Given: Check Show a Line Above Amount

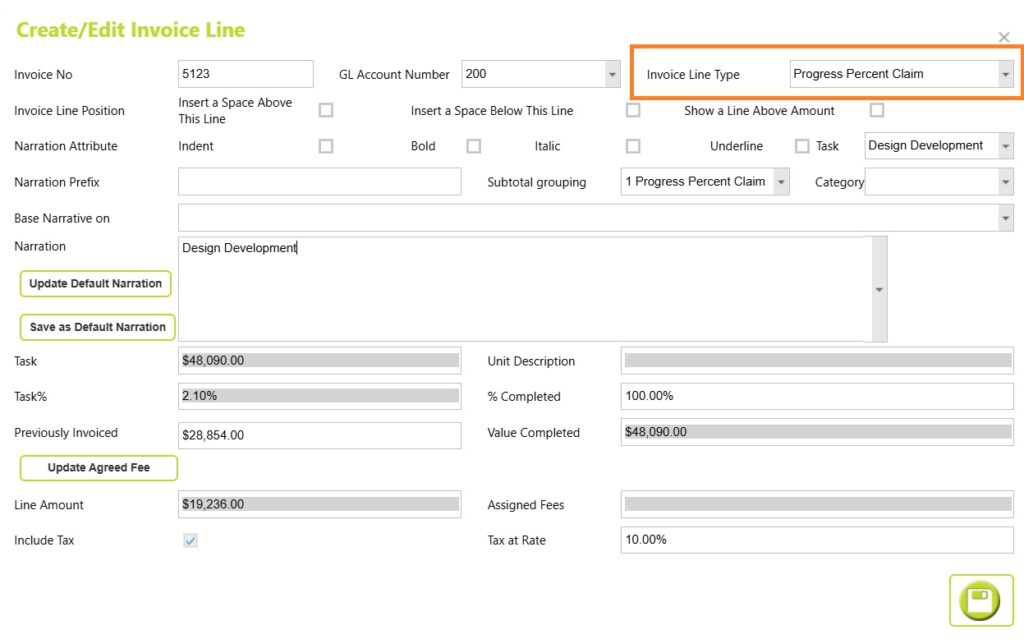Looking at the screenshot, I should (877, 110).
